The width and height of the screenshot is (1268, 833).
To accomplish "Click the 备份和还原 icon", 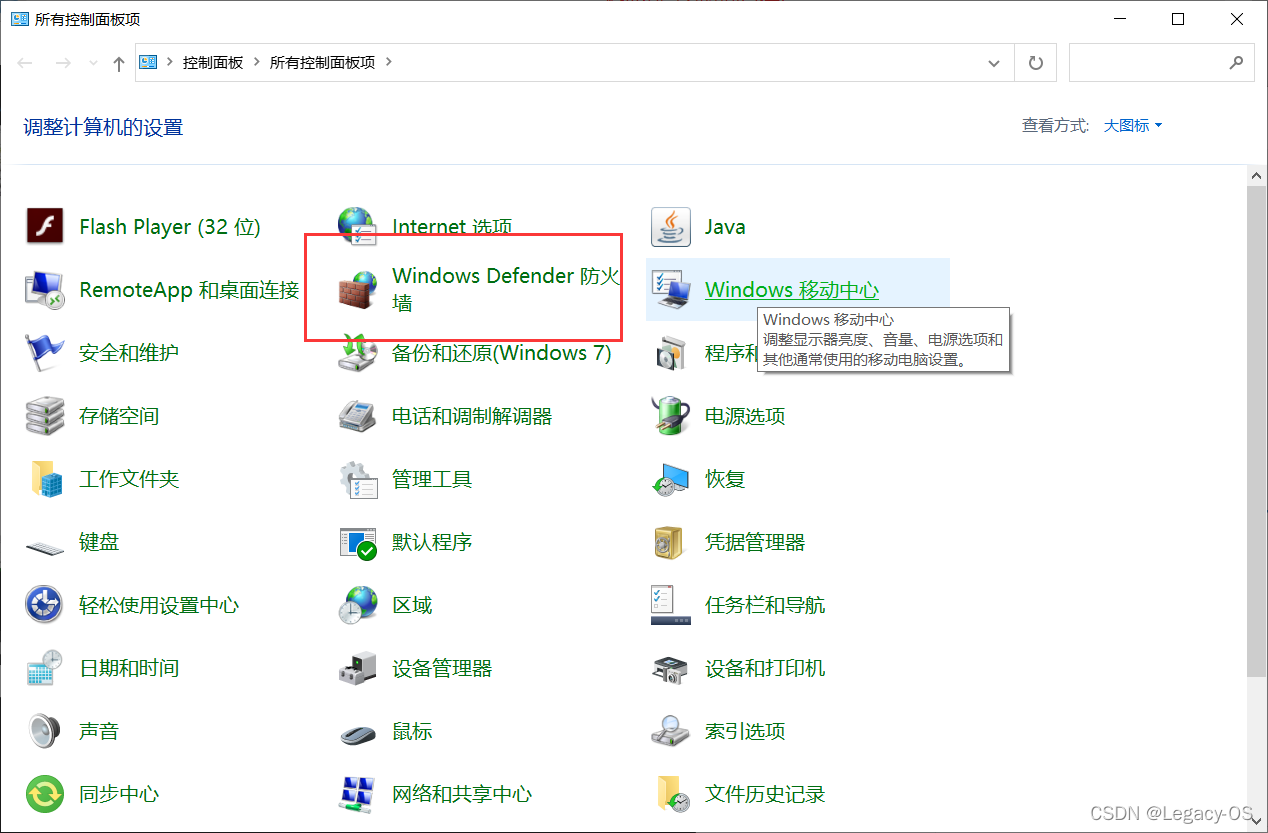I will click(x=357, y=353).
